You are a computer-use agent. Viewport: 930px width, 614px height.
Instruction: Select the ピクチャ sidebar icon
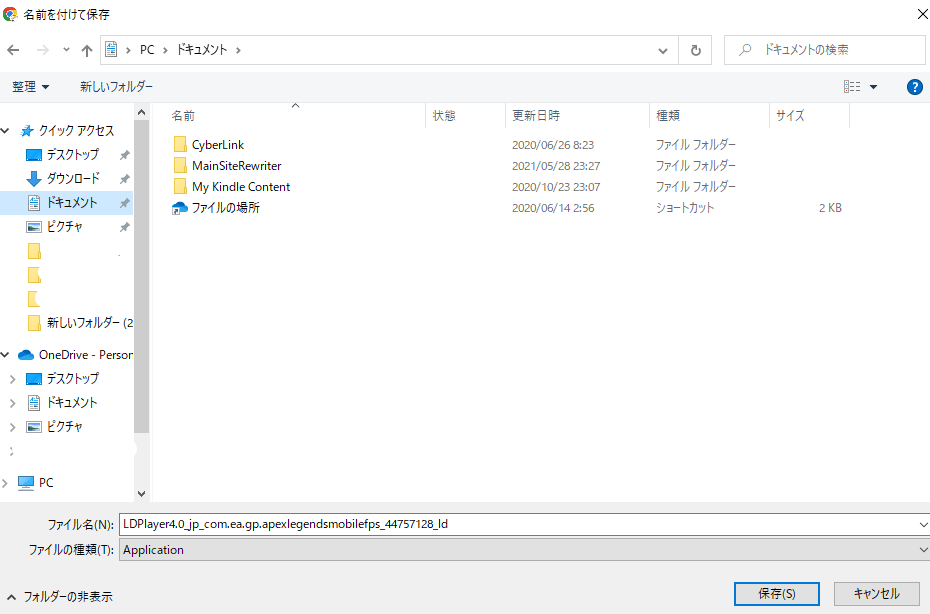pos(32,226)
